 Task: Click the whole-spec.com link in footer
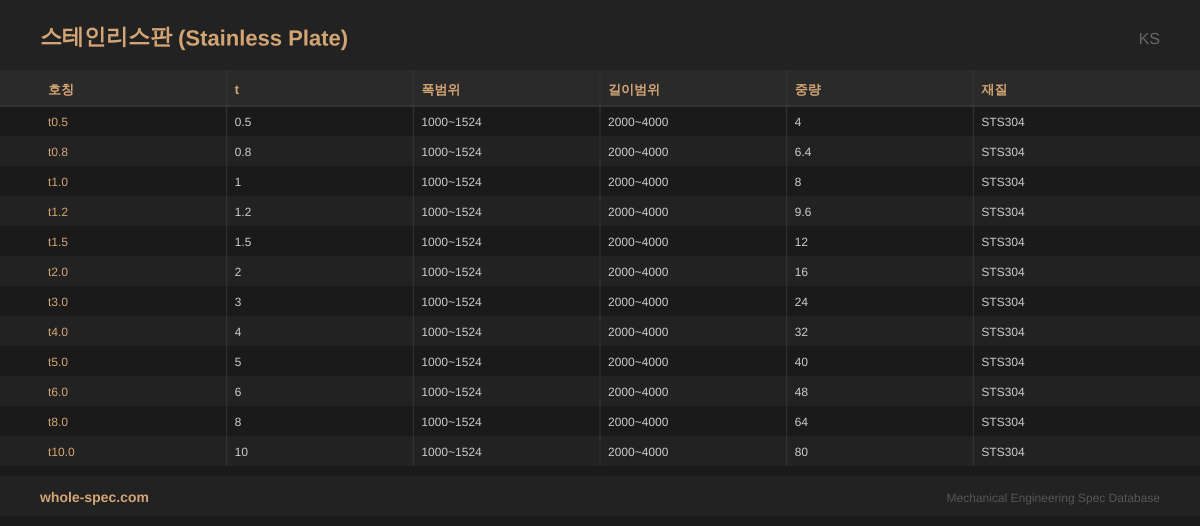94,497
